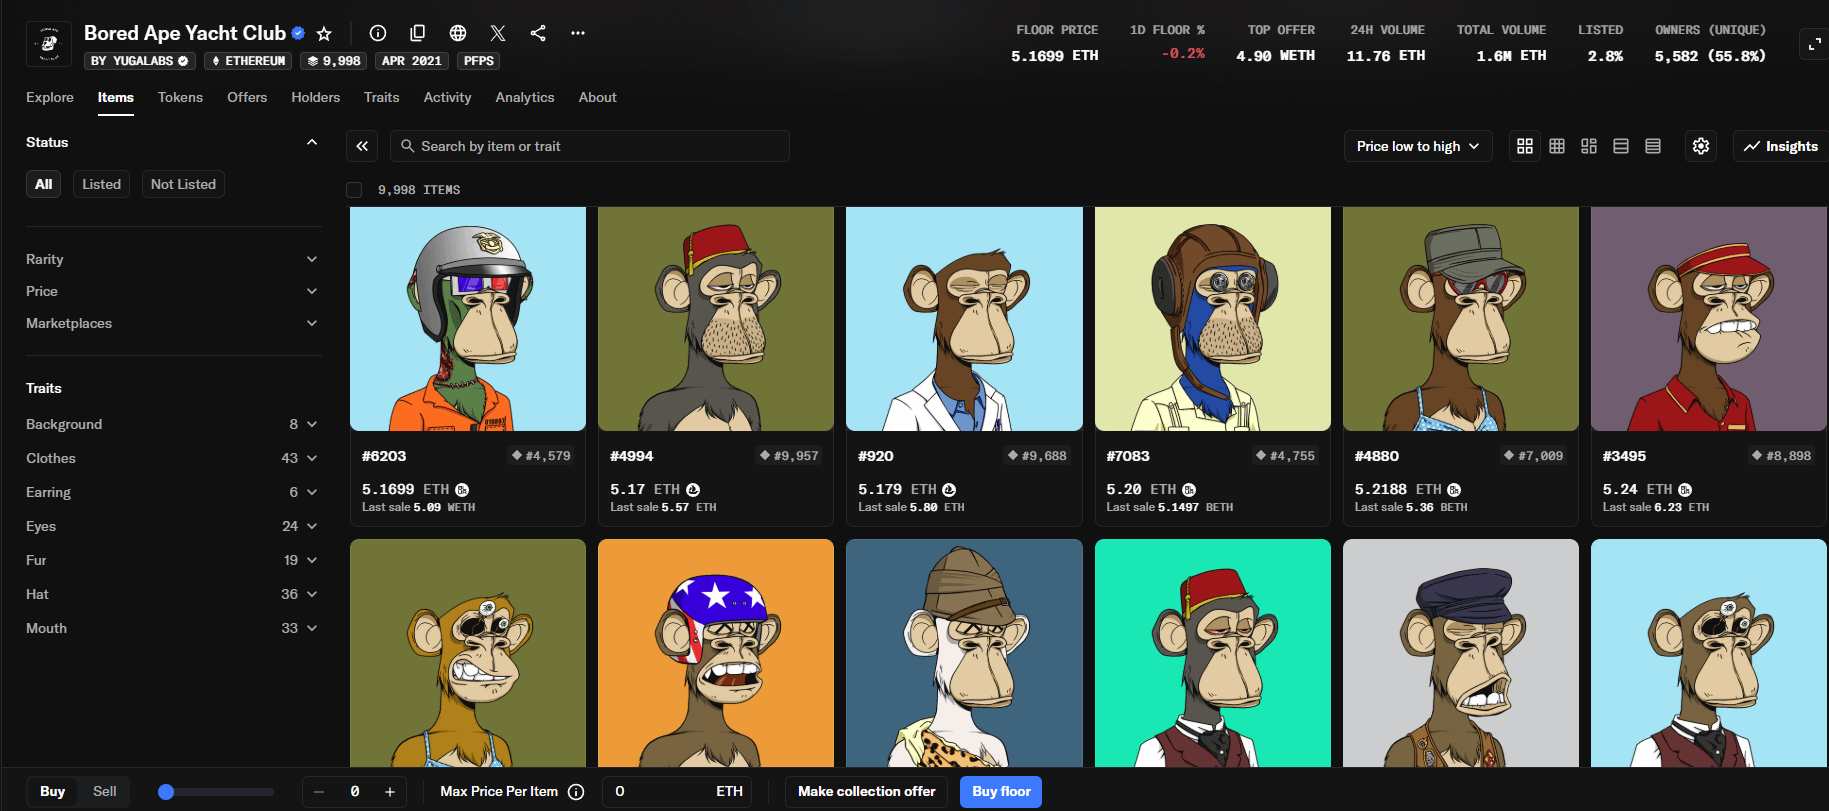Click the BY YUGALABS creator tag
The height and width of the screenshot is (811, 1829).
tap(140, 61)
